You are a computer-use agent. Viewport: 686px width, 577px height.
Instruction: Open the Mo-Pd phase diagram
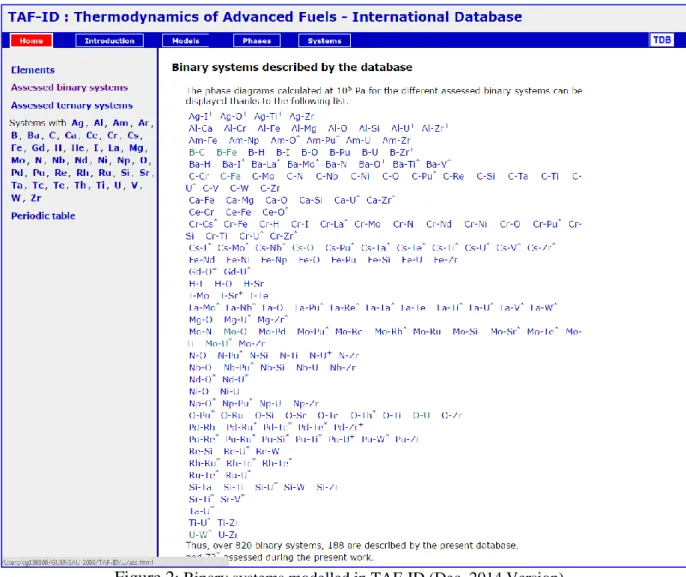pyautogui.click(x=272, y=332)
